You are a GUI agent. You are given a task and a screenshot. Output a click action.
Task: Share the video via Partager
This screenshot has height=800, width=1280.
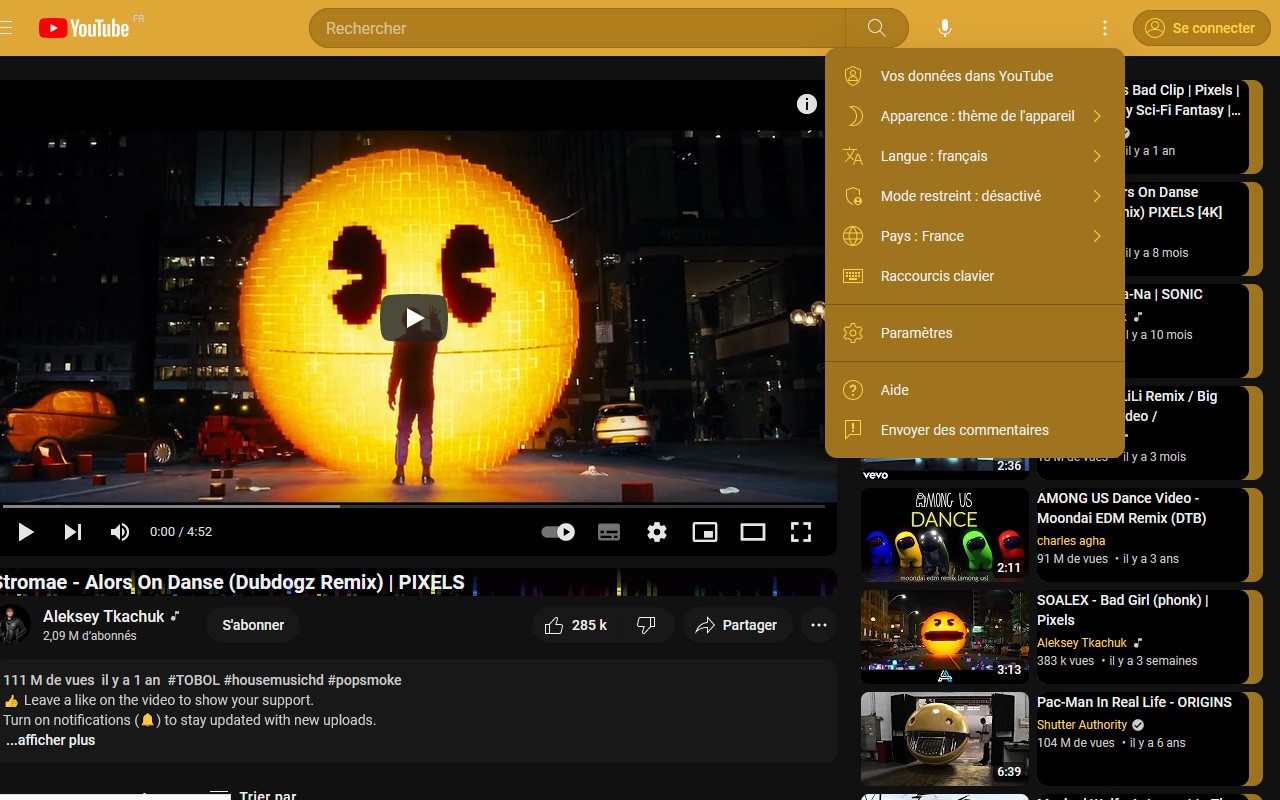[x=738, y=625]
